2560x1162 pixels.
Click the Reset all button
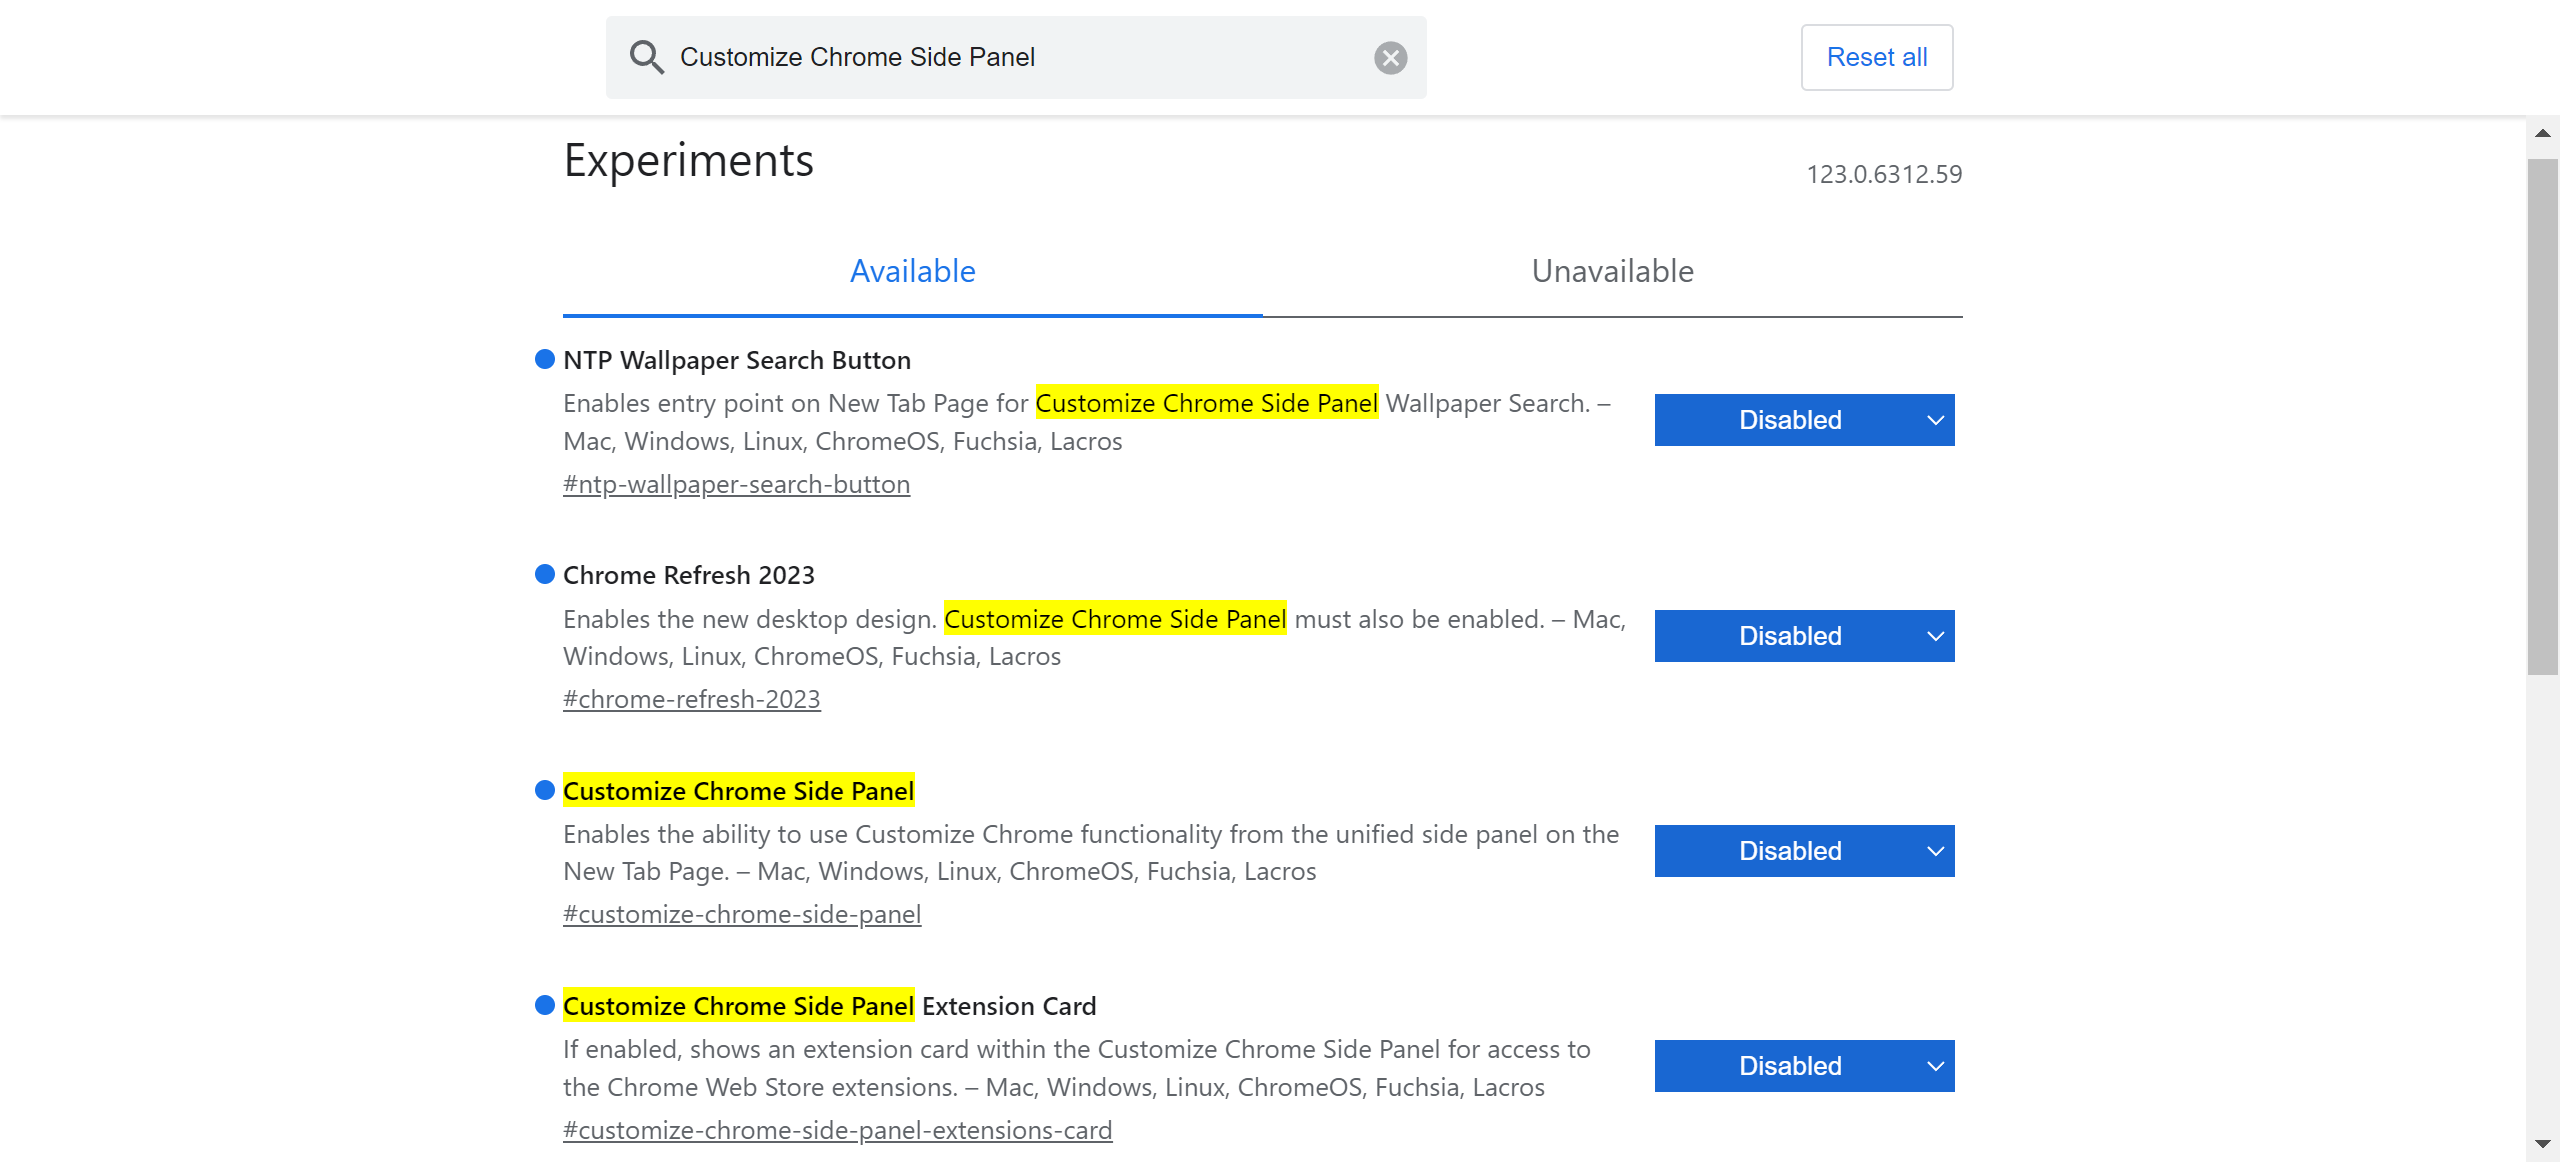point(1876,57)
